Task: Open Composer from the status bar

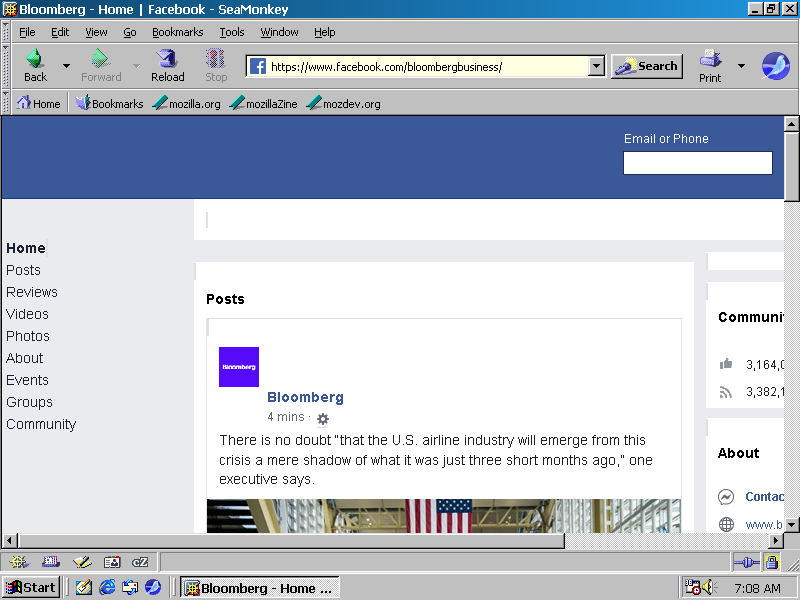Action: coord(82,562)
